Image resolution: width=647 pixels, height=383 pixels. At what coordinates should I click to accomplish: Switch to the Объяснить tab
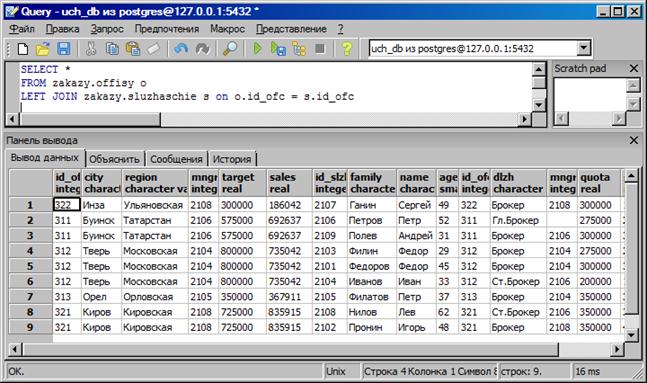tap(114, 159)
